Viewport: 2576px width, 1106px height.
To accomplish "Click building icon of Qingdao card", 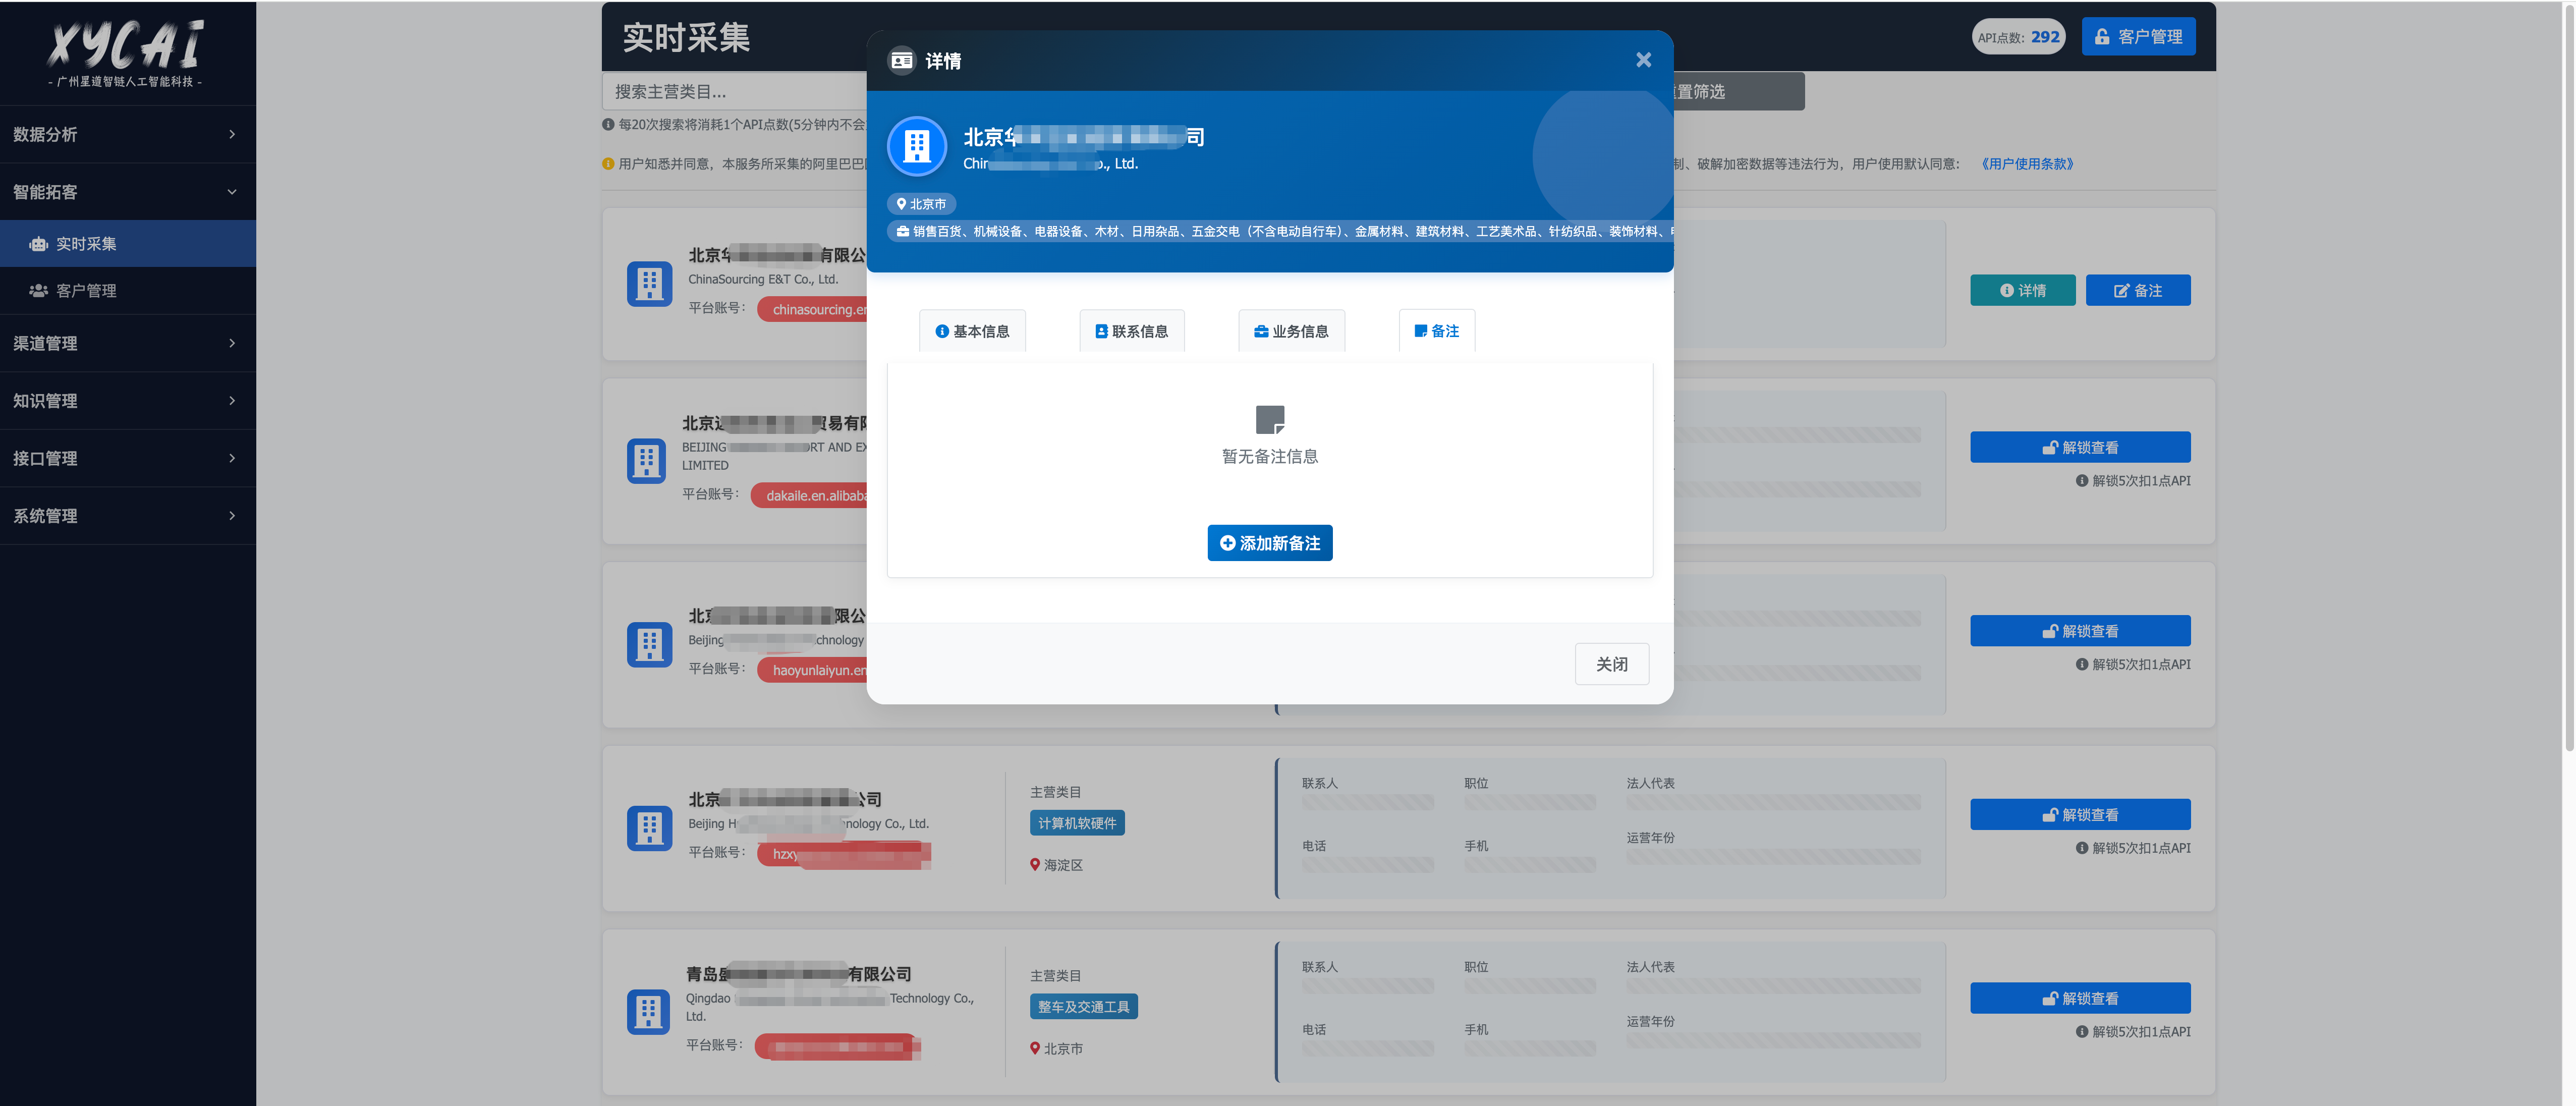I will point(648,1012).
